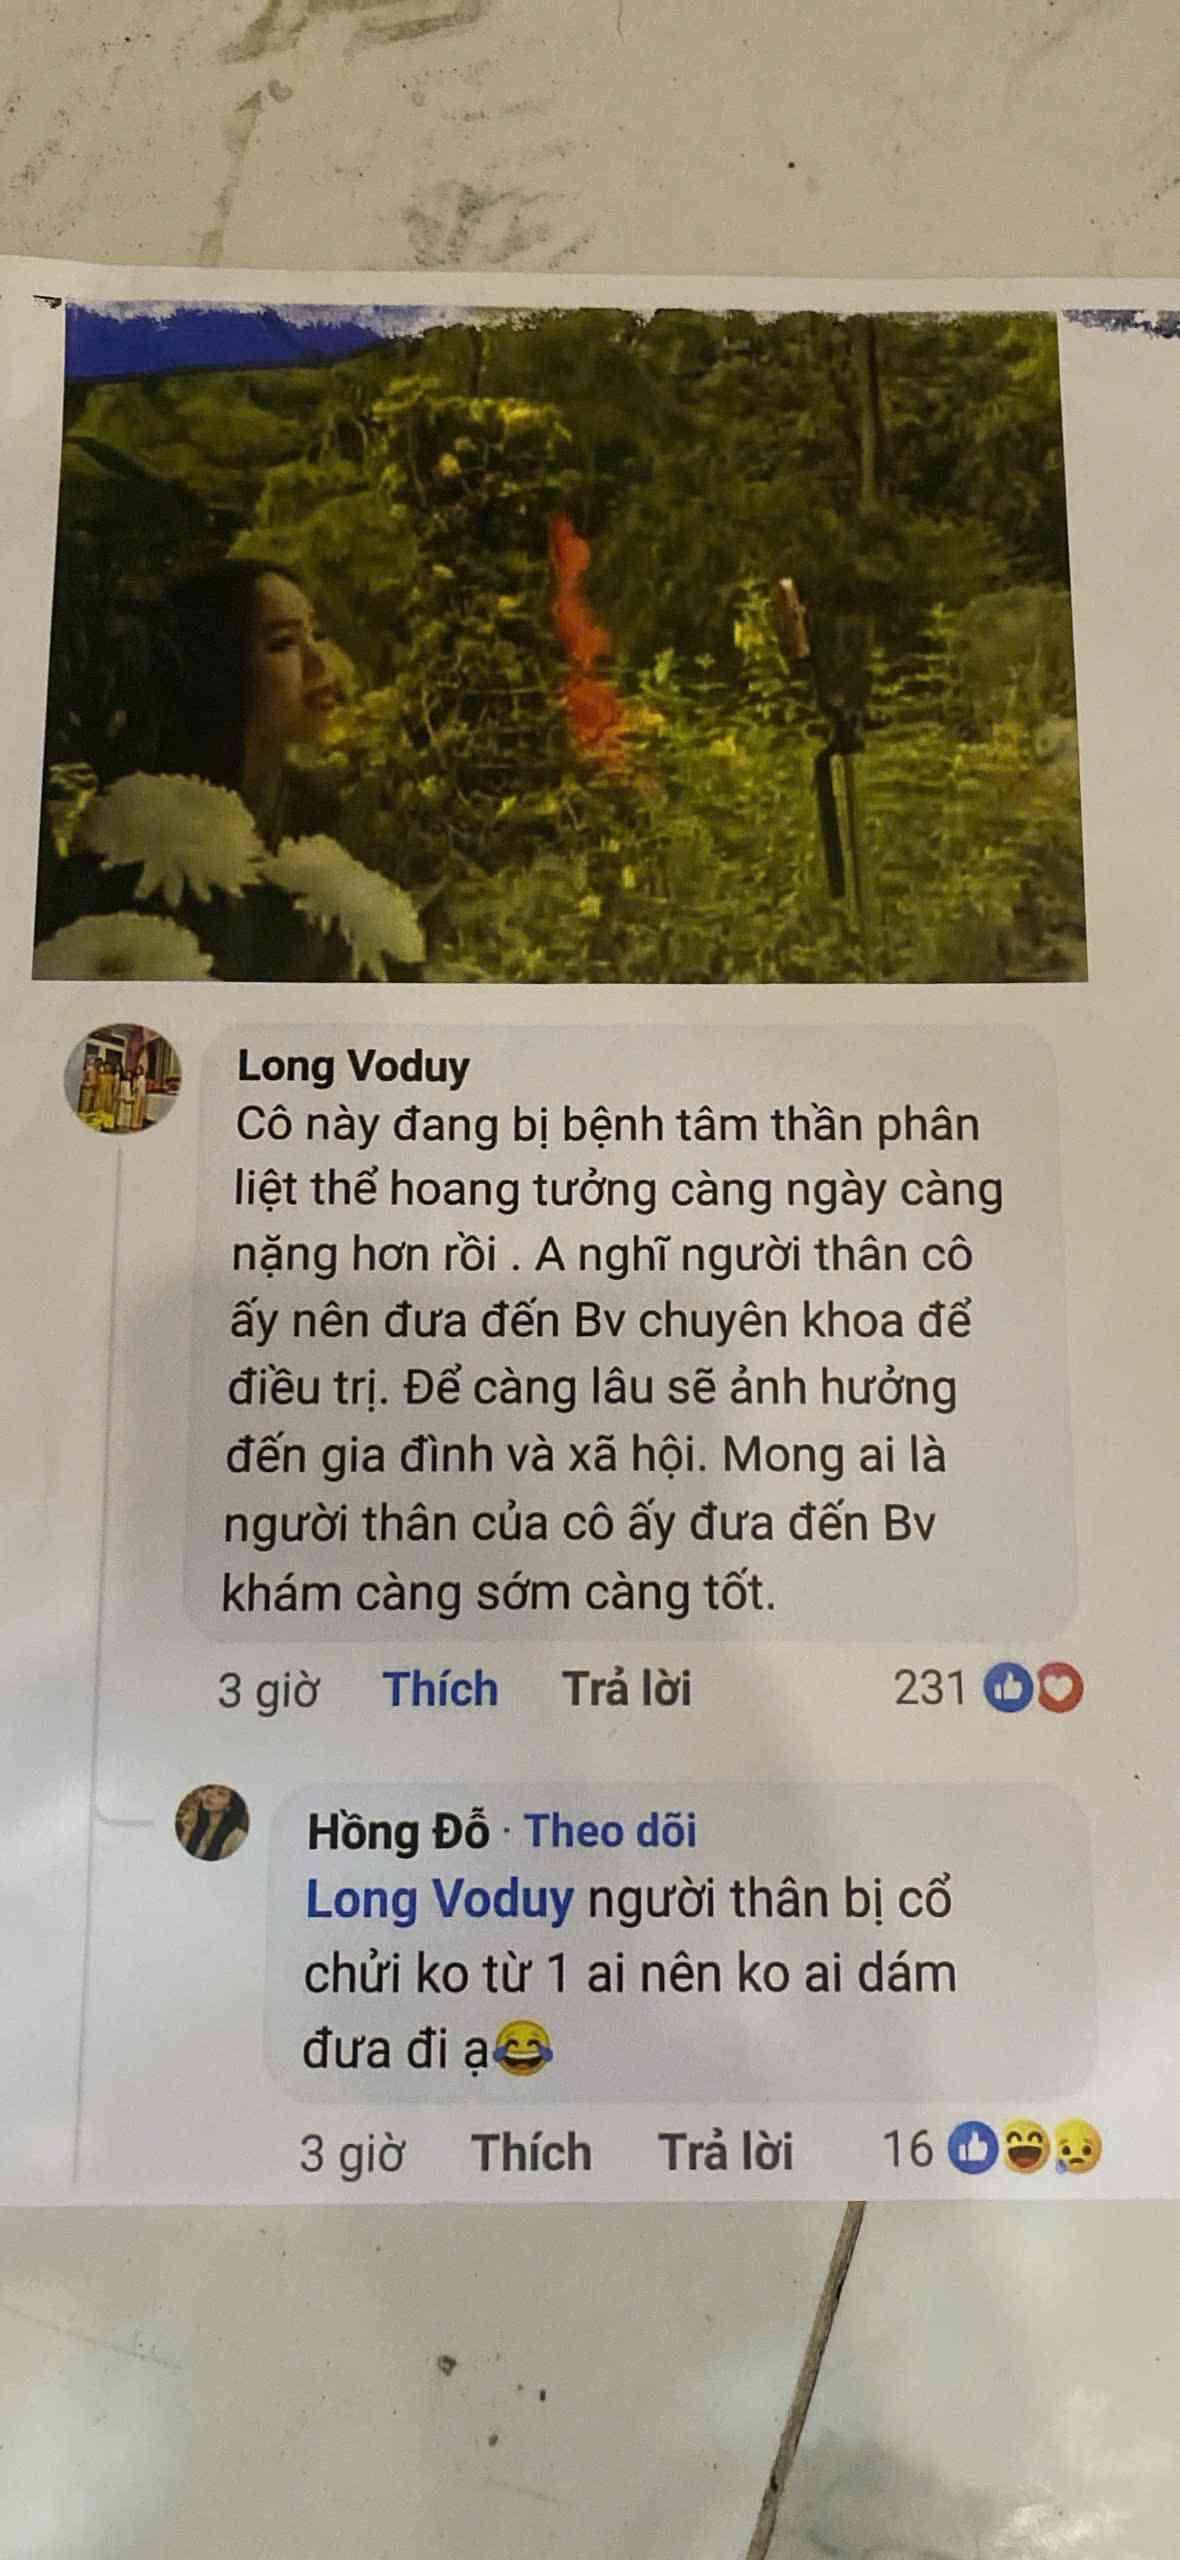Image resolution: width=1180 pixels, height=2560 pixels.
Task: Open Long Voduy's profile picture
Action: pyautogui.click(x=122, y=1079)
